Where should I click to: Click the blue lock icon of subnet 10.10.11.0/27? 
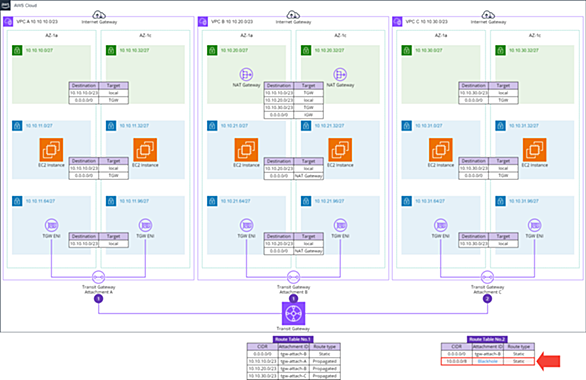pyautogui.click(x=17, y=126)
